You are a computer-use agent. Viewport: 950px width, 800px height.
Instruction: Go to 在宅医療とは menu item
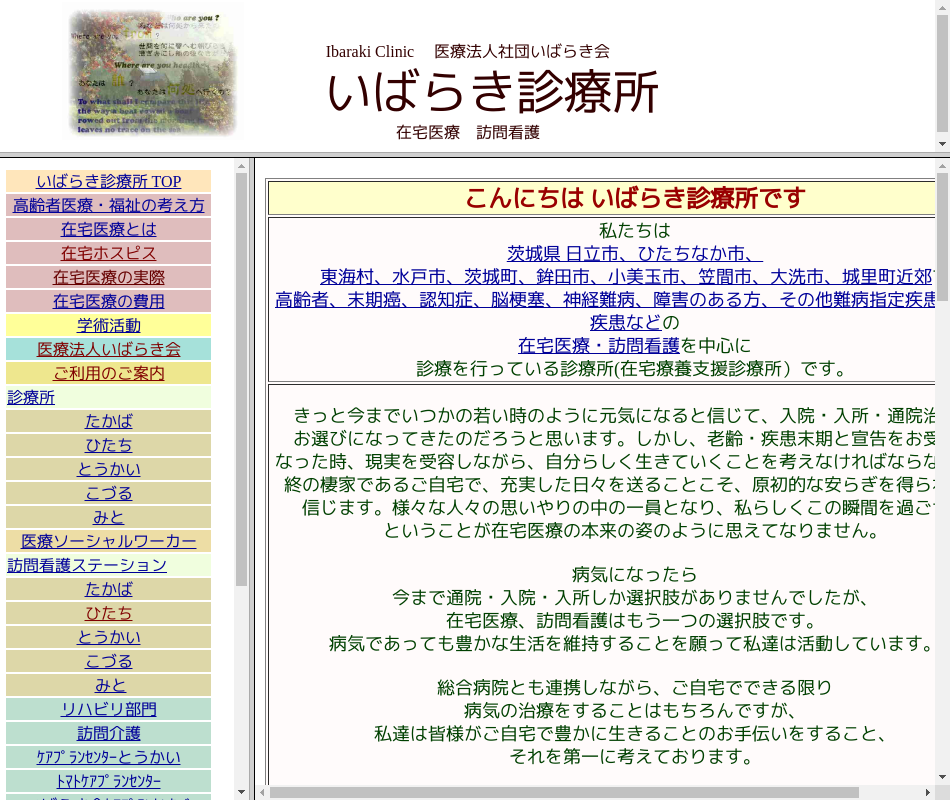[x=108, y=229]
